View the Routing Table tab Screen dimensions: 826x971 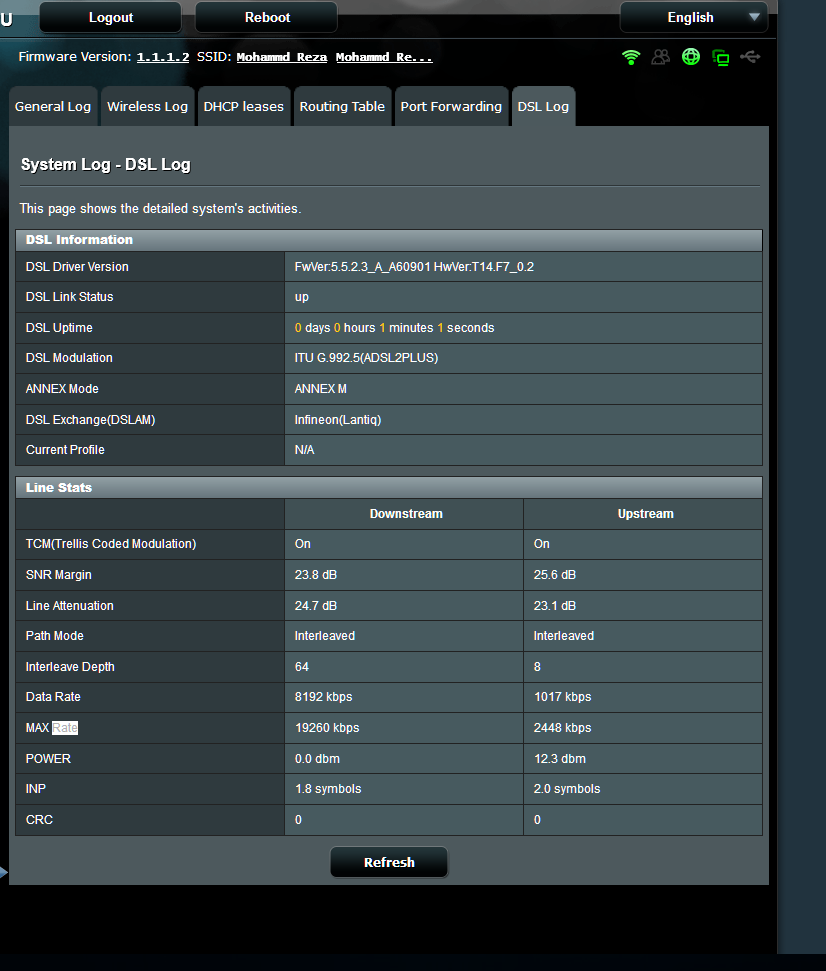click(342, 107)
